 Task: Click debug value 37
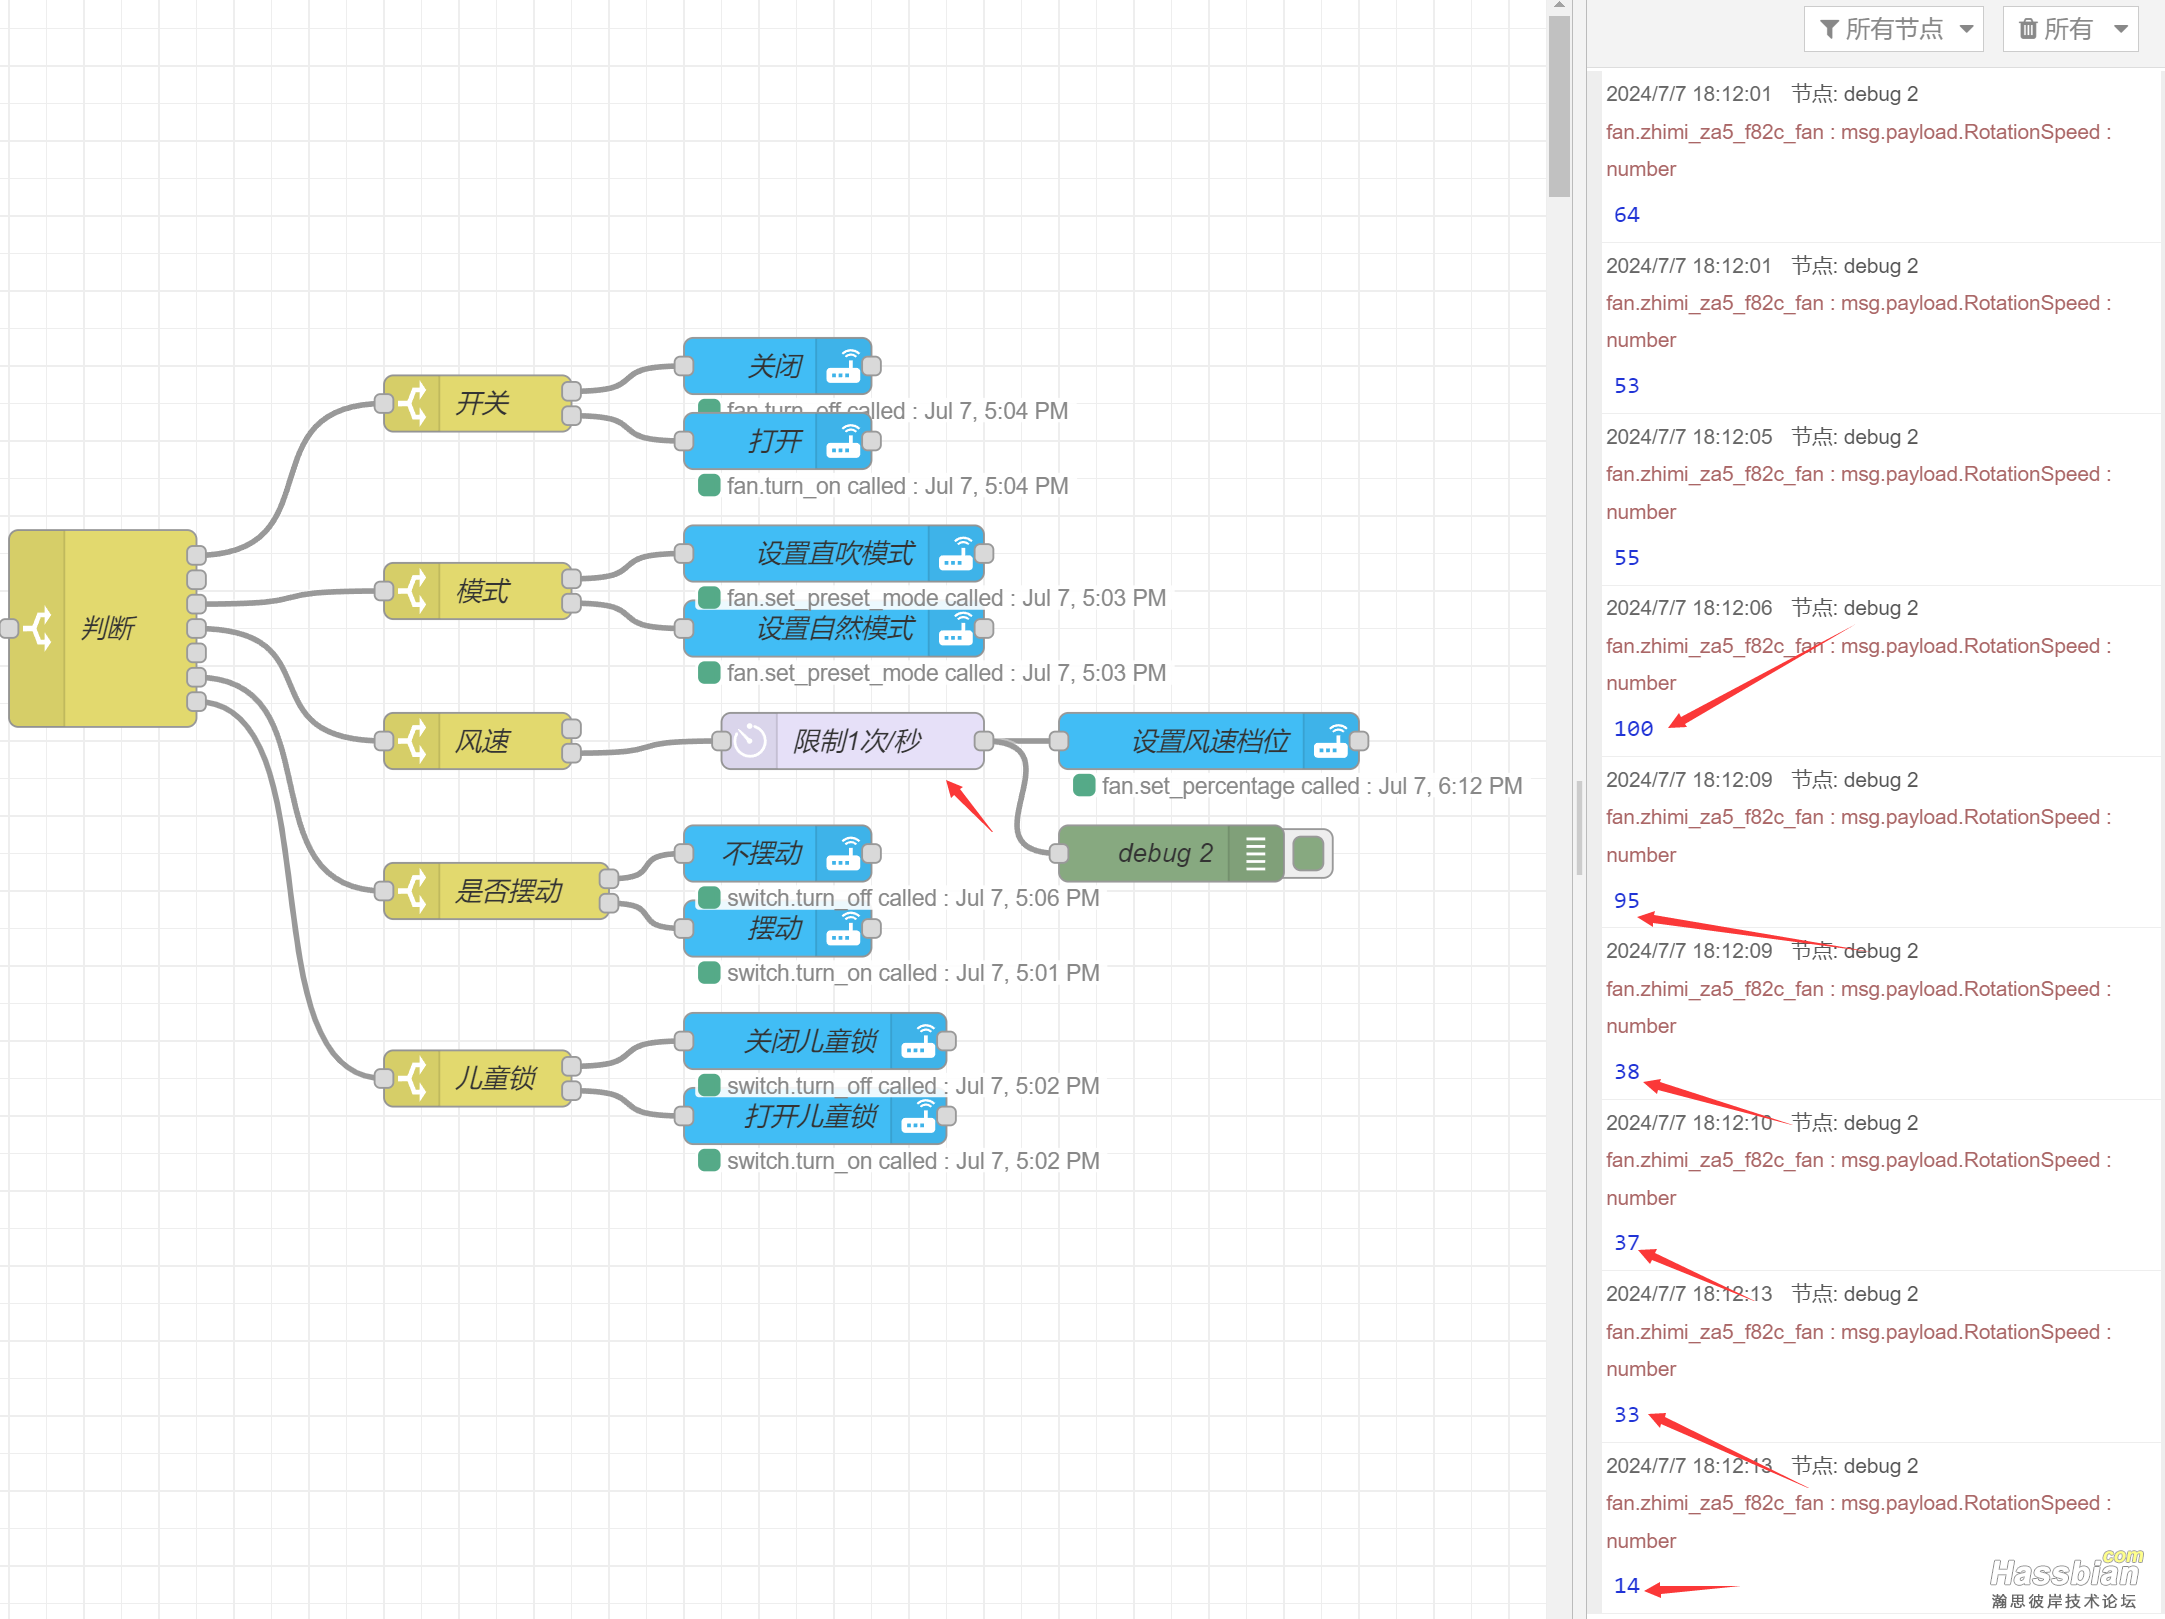click(1627, 1243)
